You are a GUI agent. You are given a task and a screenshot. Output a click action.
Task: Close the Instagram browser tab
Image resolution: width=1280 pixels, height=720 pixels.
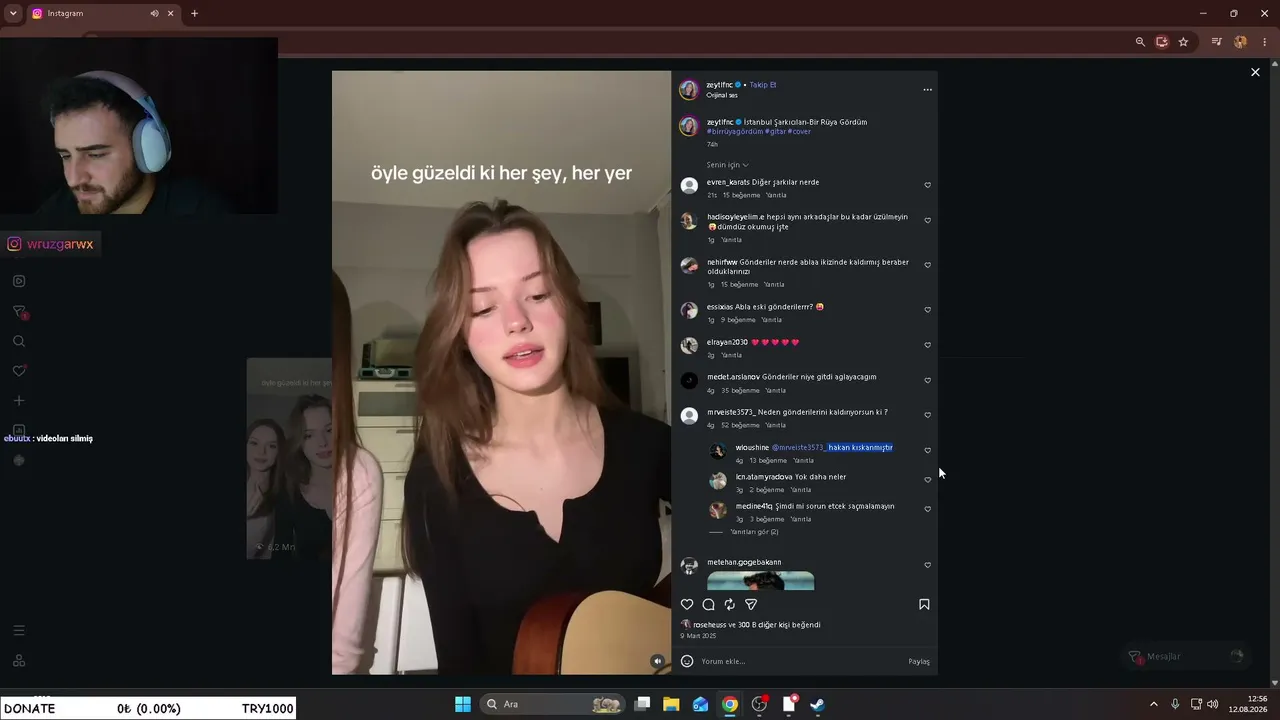171,13
